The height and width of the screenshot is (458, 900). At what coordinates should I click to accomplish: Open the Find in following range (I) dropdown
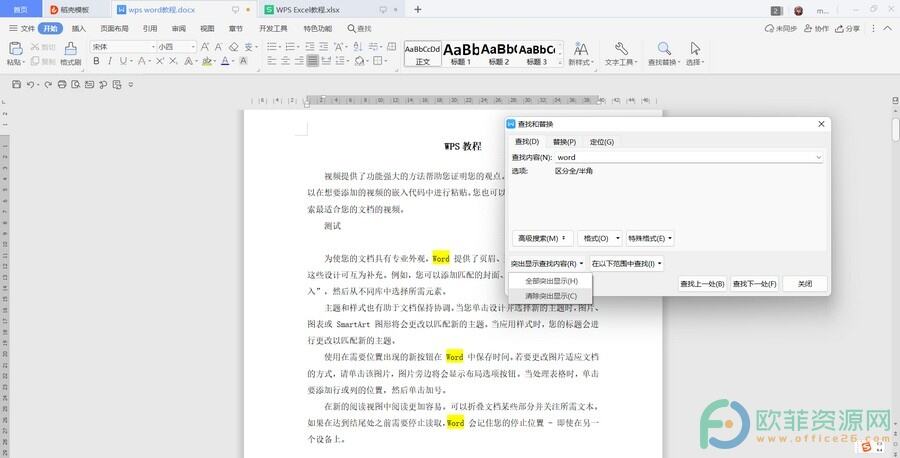tap(627, 264)
